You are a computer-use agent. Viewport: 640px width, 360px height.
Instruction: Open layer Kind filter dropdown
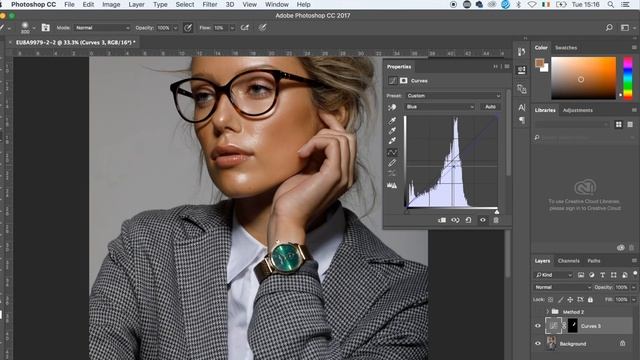tap(553, 275)
